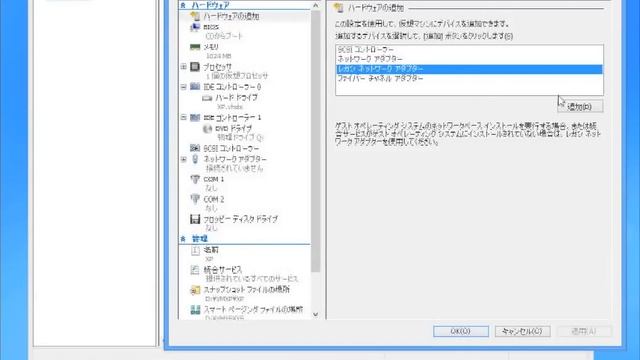Expand the プロセッサ tree node
Image resolution: width=640 pixels, height=360 pixels.
[x=184, y=67]
